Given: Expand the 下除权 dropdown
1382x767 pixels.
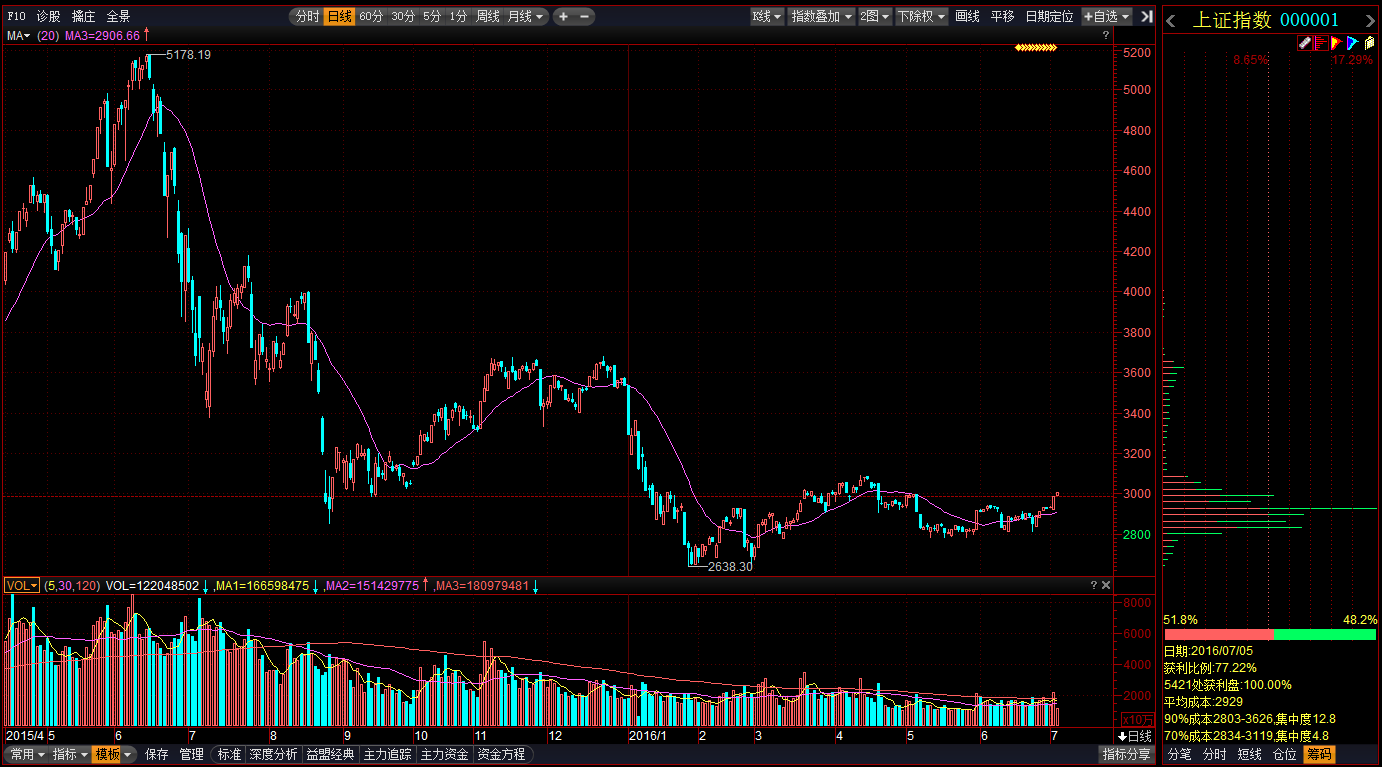Looking at the screenshot, I should click(x=921, y=16).
